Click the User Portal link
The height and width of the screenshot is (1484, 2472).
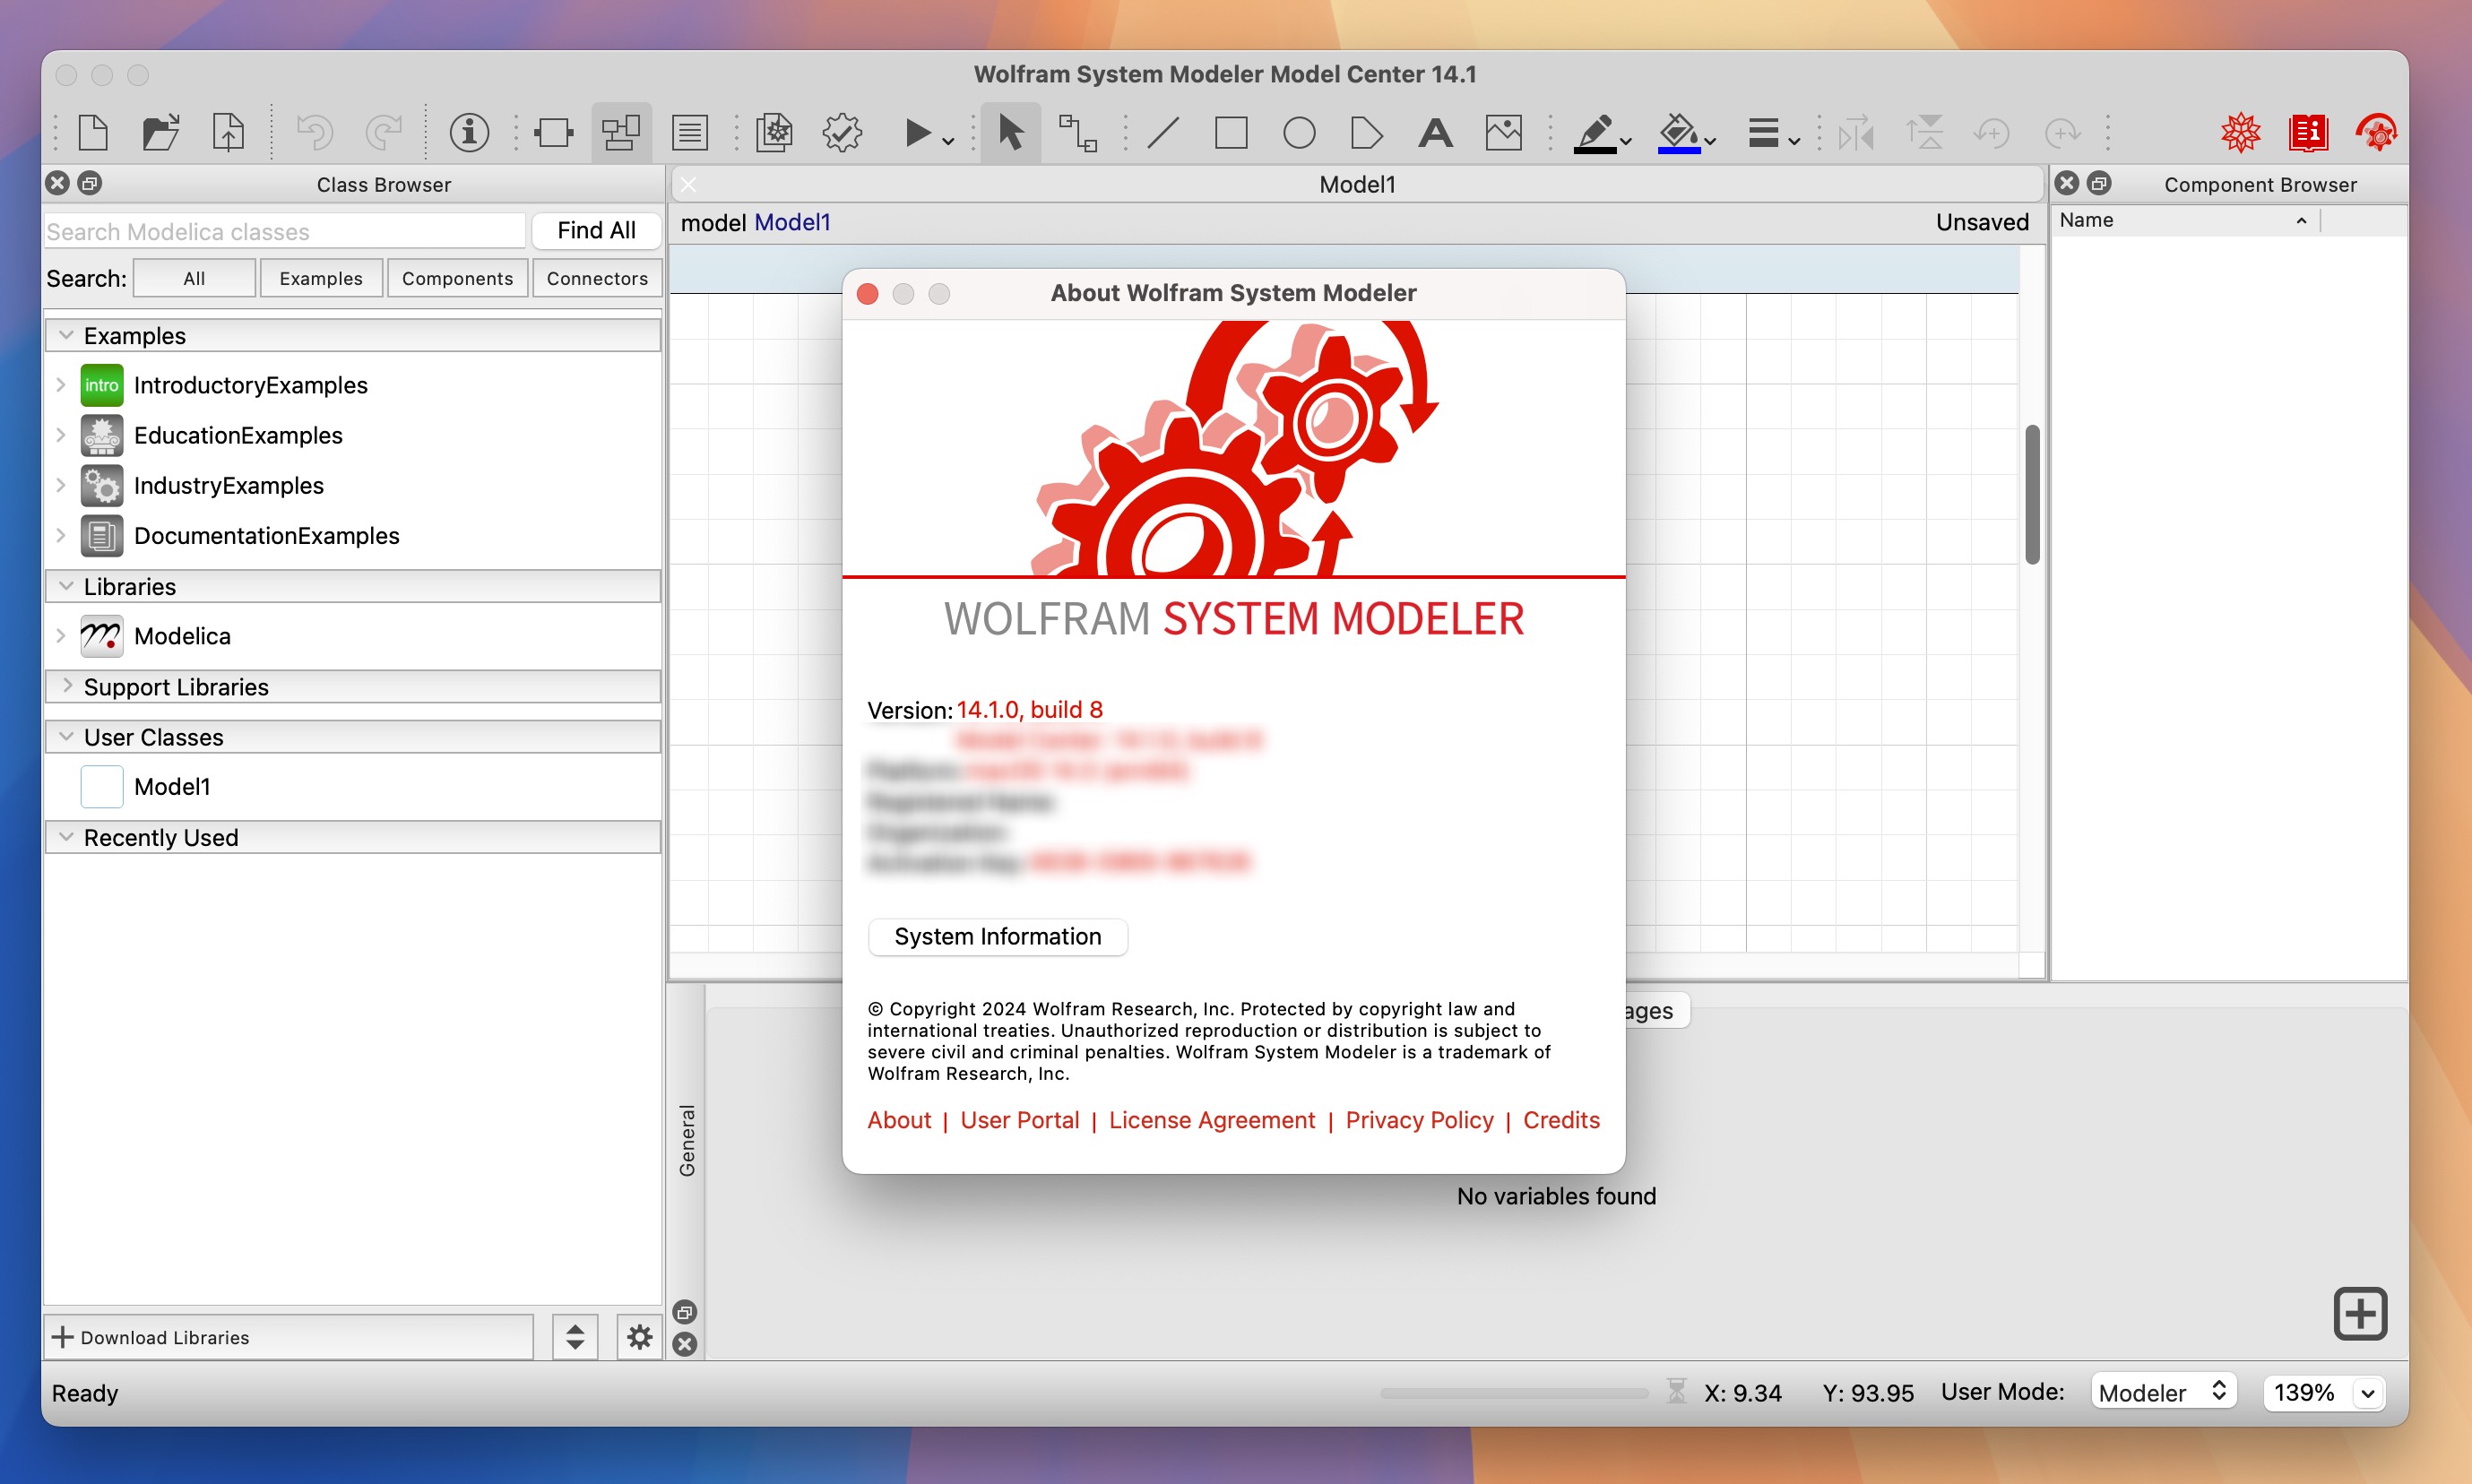1019,1120
